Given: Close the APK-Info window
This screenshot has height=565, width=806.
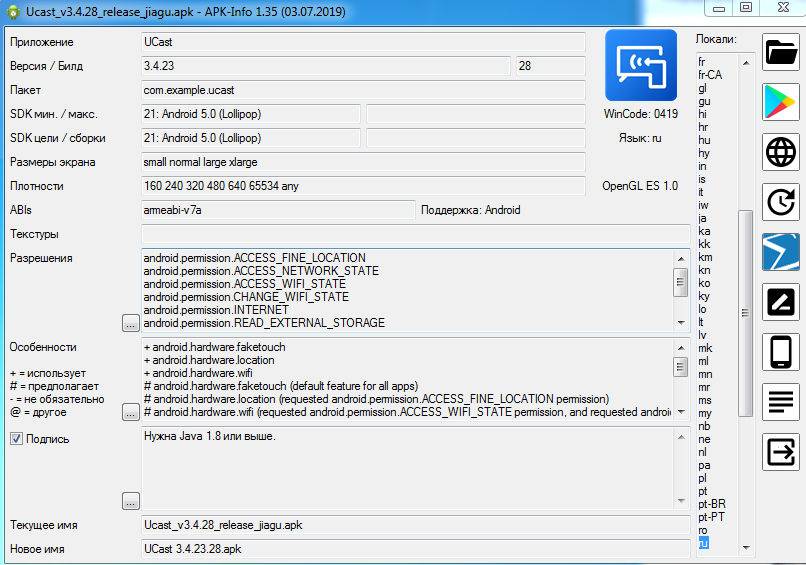Looking at the screenshot, I should click(783, 8).
